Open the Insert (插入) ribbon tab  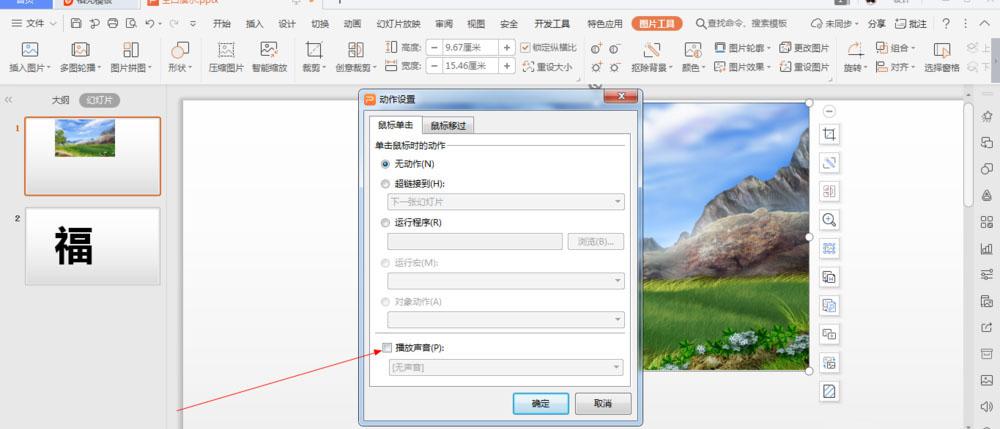click(254, 24)
